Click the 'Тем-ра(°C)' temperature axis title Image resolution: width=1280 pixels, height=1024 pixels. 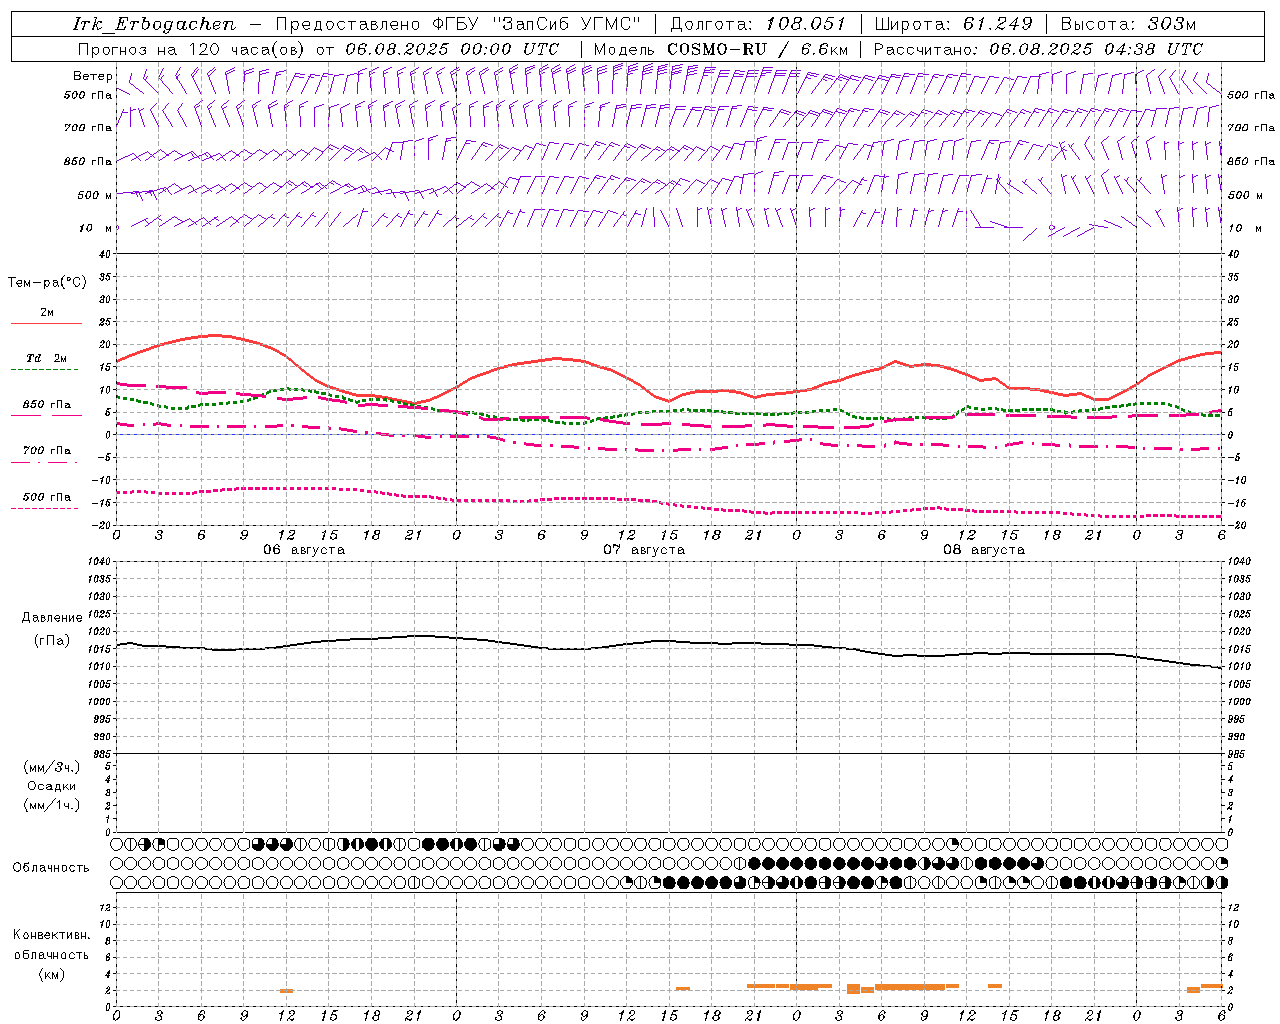pos(47,283)
